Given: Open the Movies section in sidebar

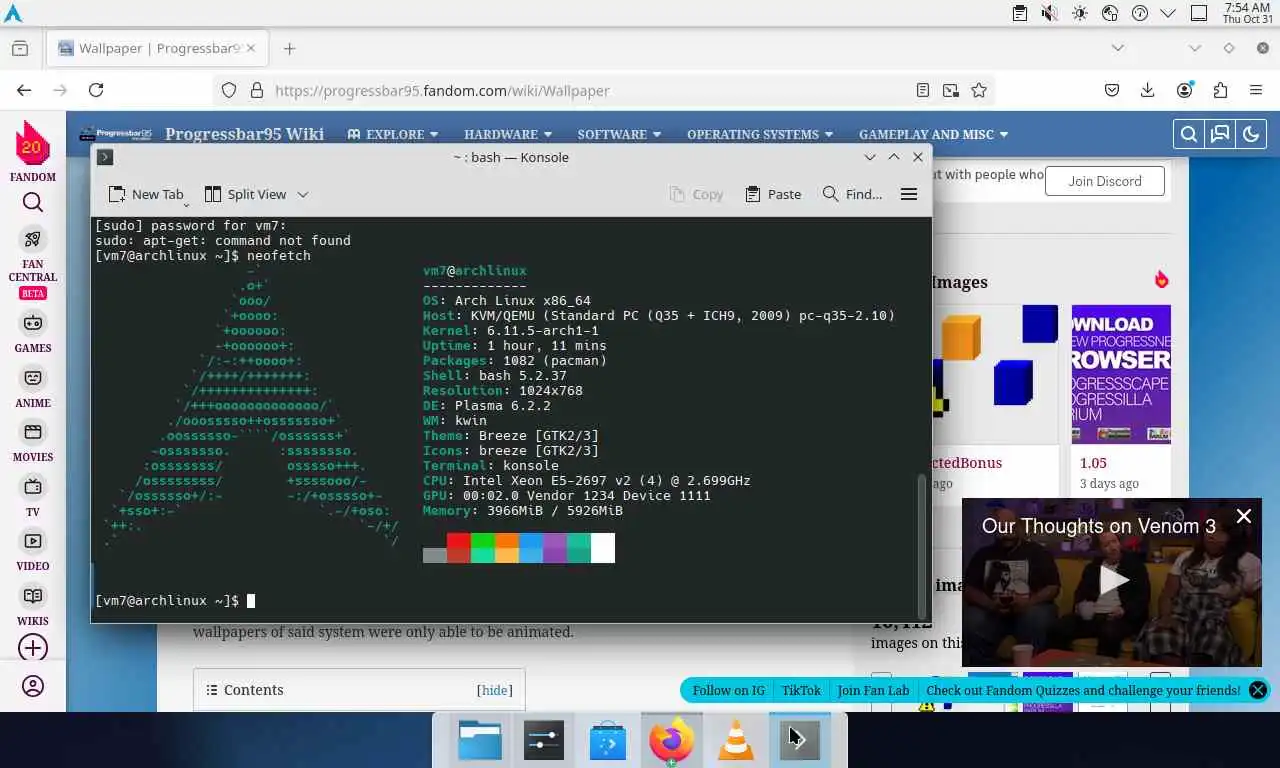Looking at the screenshot, I should (x=33, y=442).
